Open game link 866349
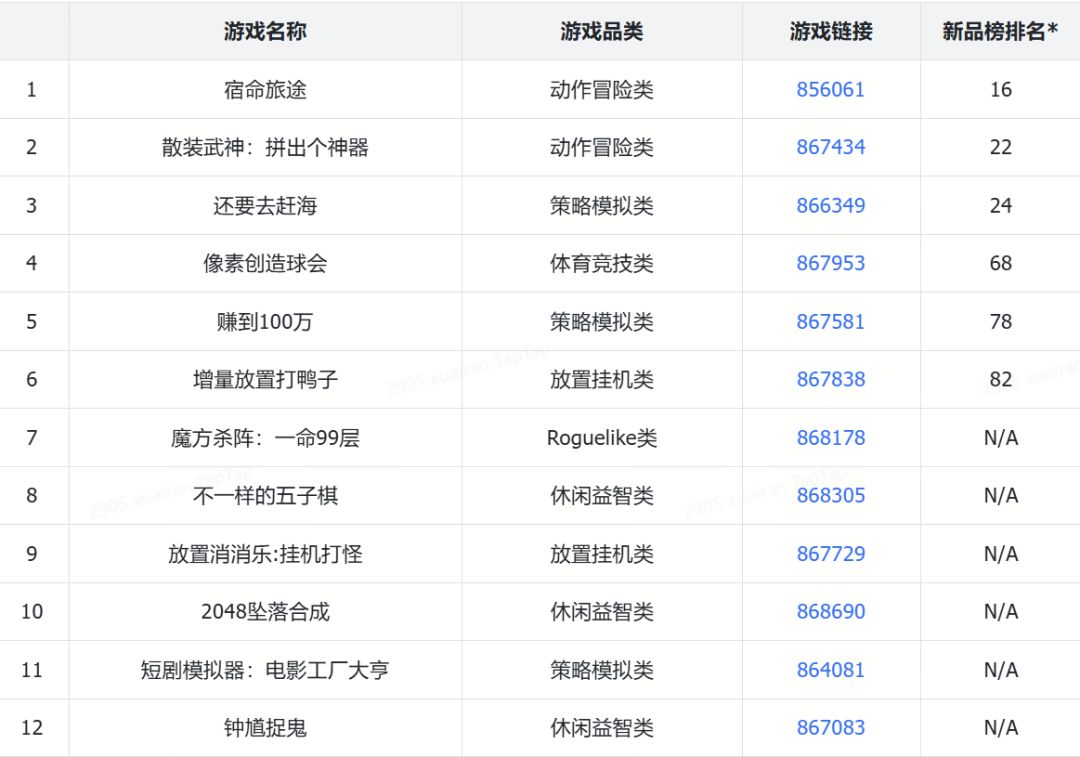The image size is (1080, 757). coord(831,205)
